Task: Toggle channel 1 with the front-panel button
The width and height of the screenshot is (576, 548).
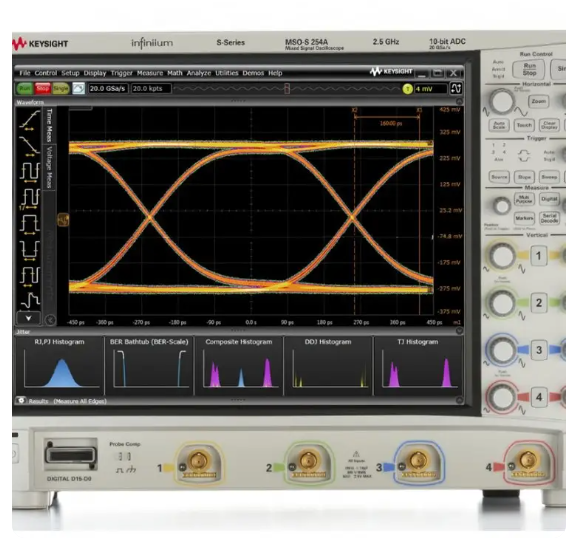Action: coord(539,256)
